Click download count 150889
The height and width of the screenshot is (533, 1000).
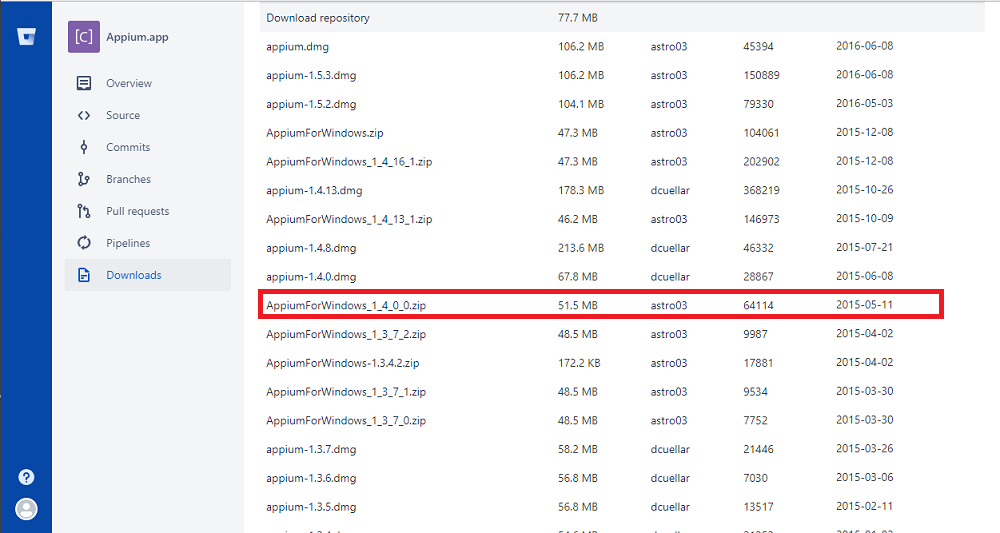coord(761,75)
